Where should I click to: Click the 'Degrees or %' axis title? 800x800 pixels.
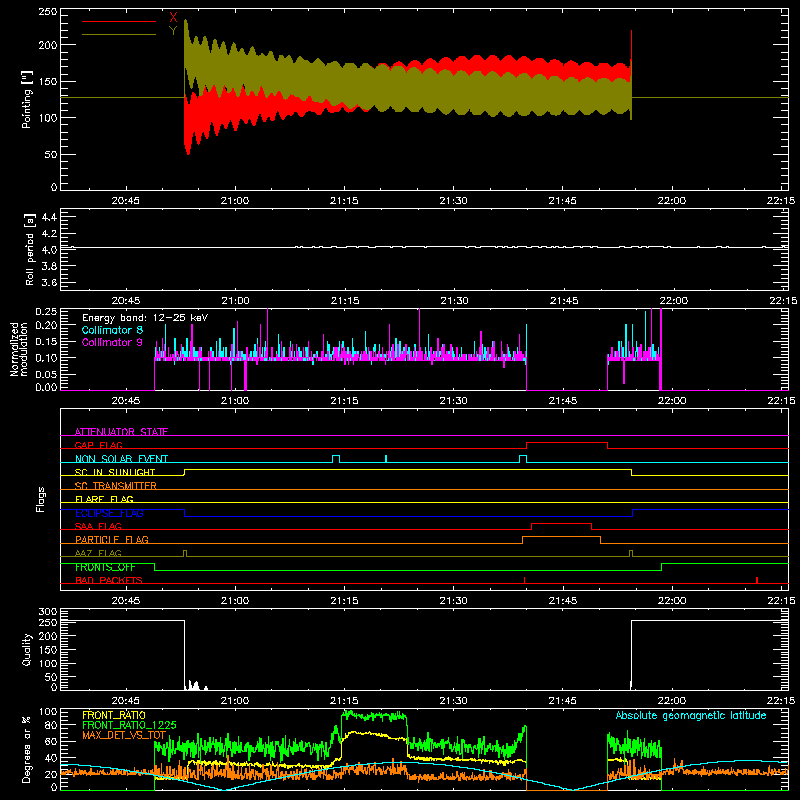coord(27,749)
